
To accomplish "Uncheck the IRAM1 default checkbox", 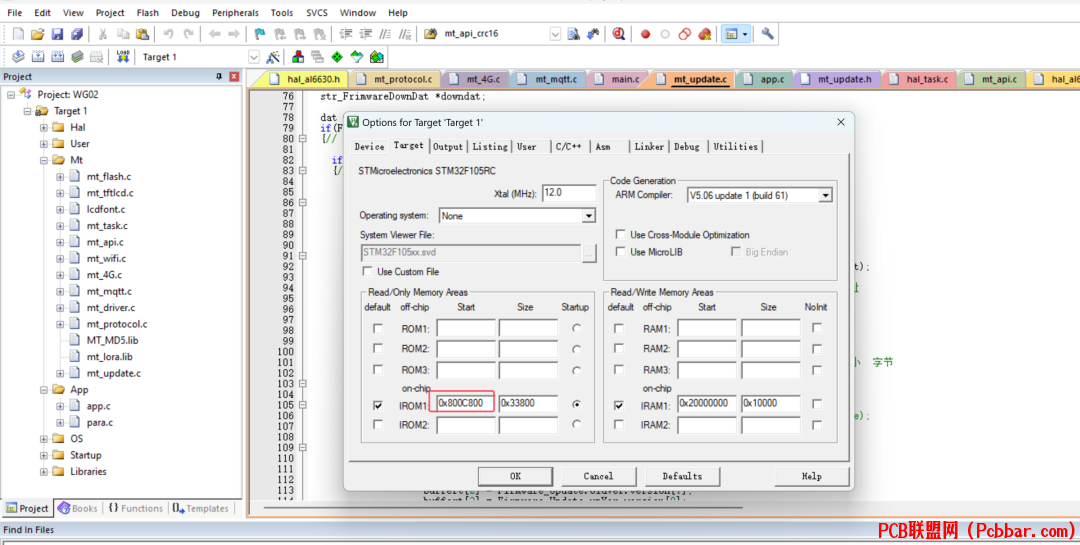I will coord(619,405).
